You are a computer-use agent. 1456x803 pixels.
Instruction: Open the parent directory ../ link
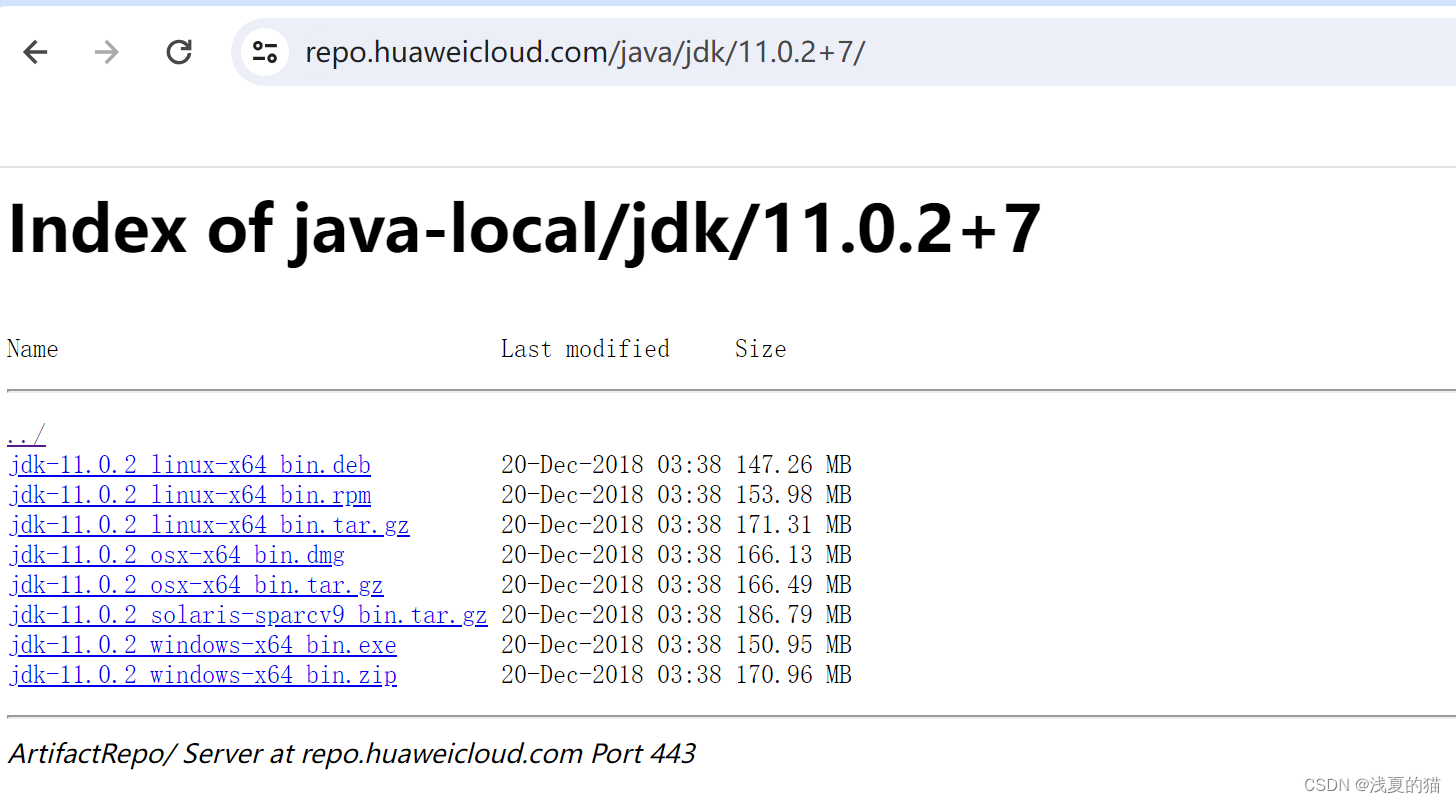[x=26, y=435]
